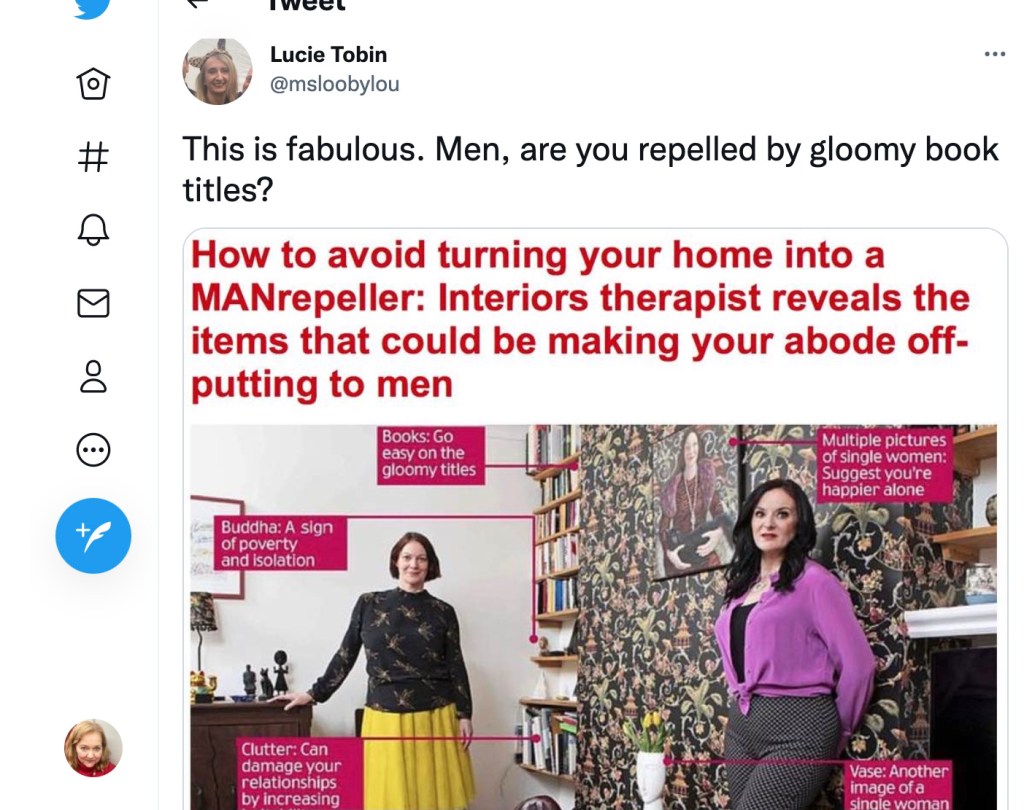Image resolution: width=1024 pixels, height=810 pixels.
Task: Go back with the arrow icon
Action: (197, 4)
